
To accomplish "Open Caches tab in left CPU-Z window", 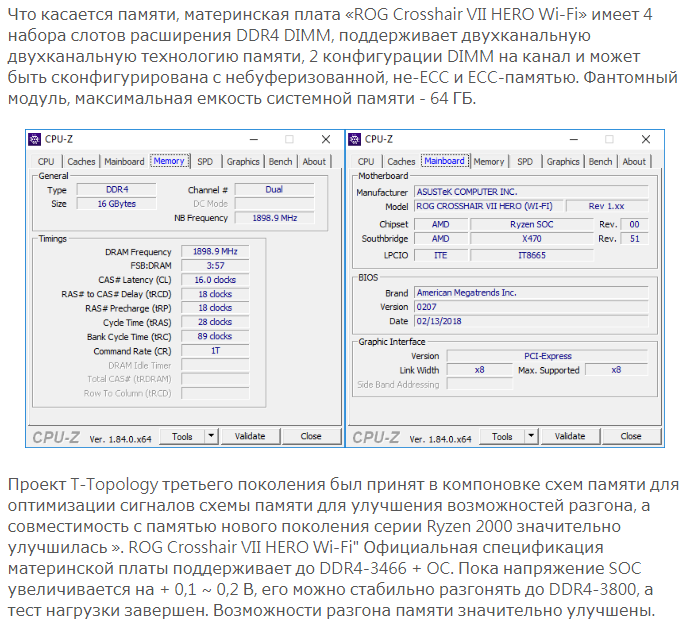I will point(81,162).
